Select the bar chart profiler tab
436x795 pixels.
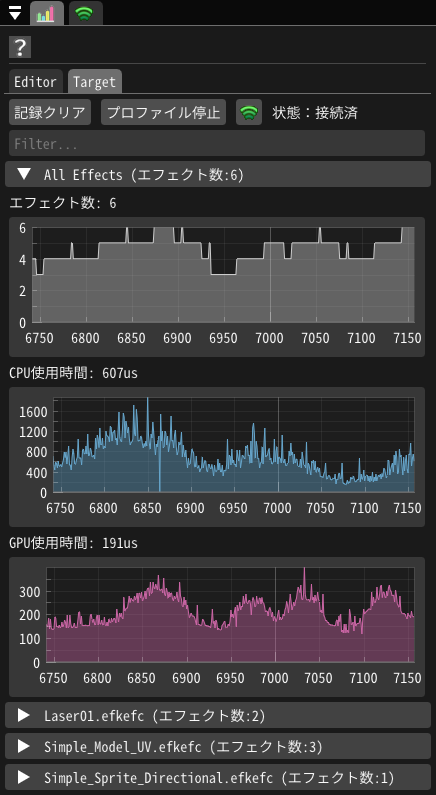pyautogui.click(x=47, y=14)
